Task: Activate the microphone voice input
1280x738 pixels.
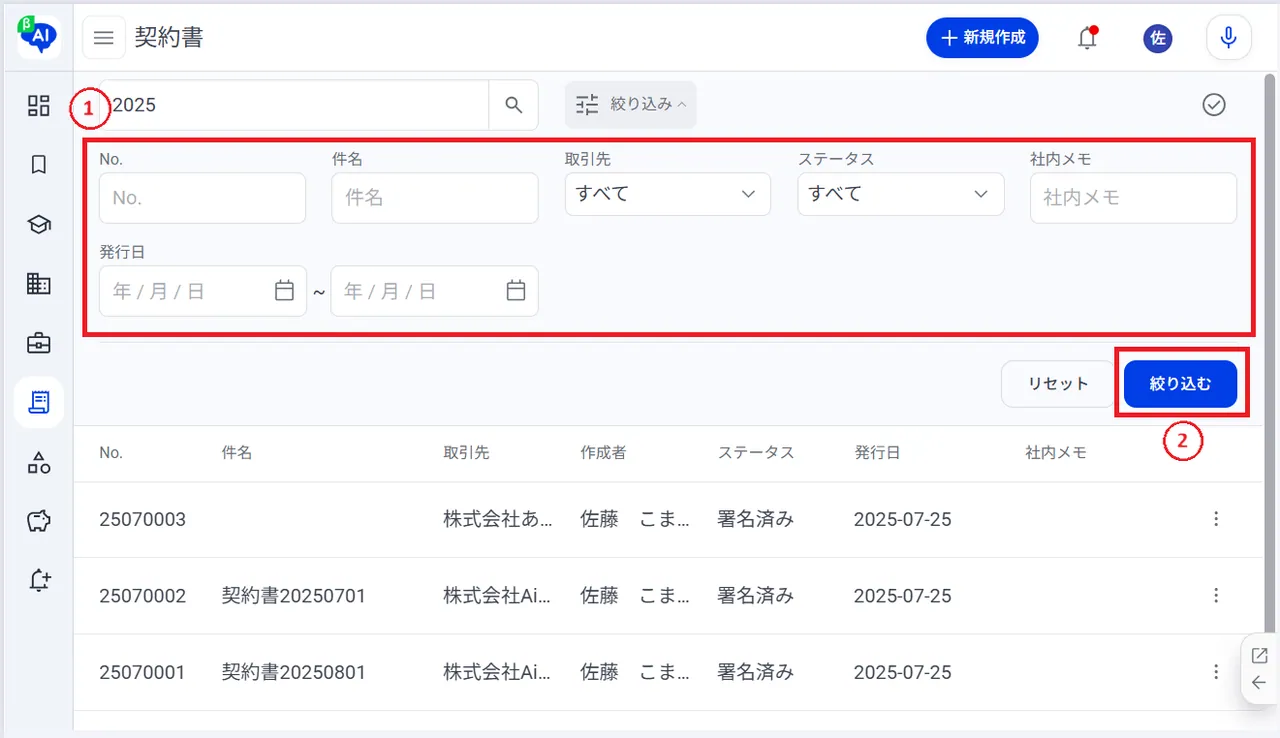Action: click(1229, 38)
